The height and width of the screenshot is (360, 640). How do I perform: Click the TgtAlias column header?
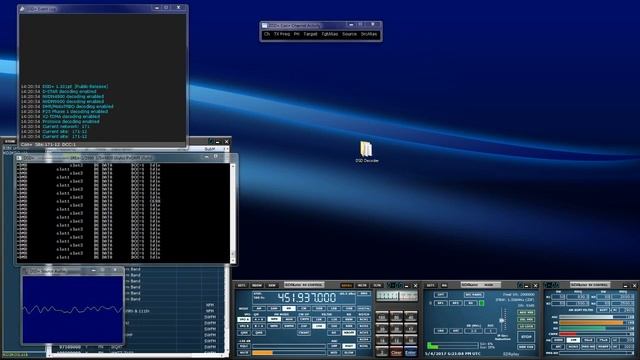[329, 34]
